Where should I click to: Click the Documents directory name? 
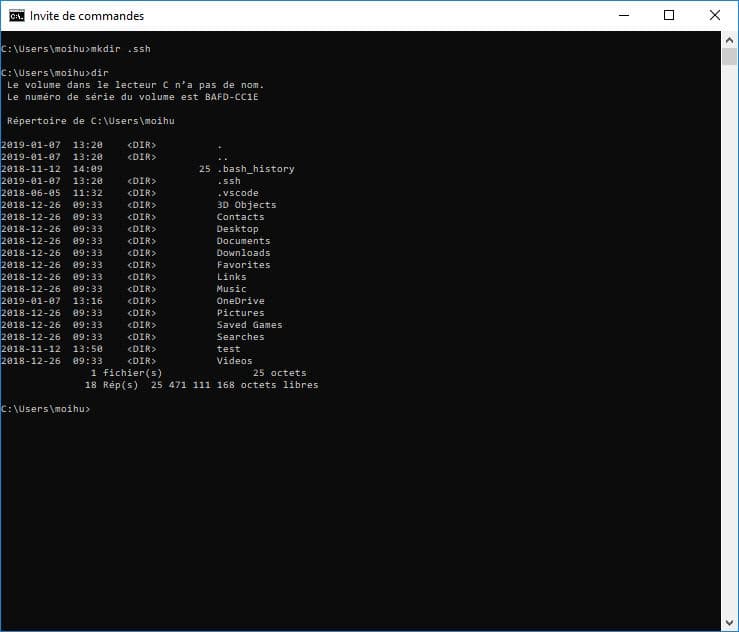pos(243,241)
